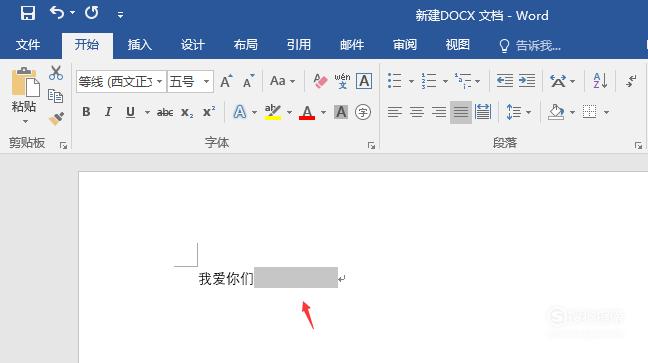
Task: Toggle Subscript formatting
Action: [187, 112]
